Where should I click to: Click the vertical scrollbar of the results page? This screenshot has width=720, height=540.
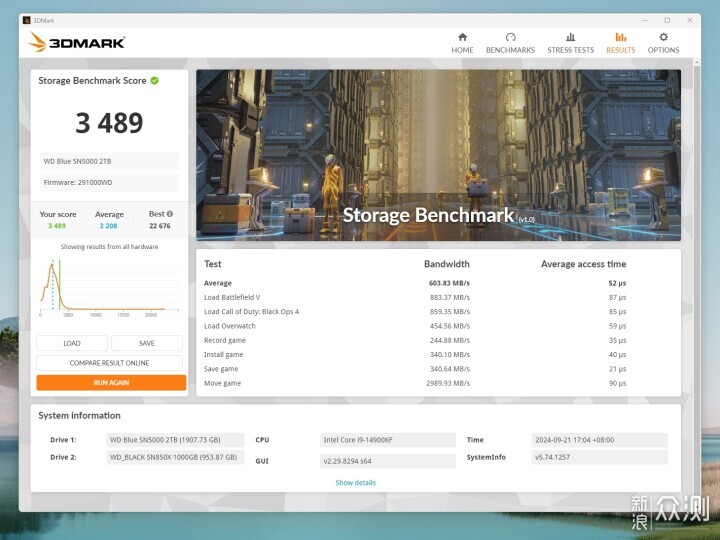[697, 285]
